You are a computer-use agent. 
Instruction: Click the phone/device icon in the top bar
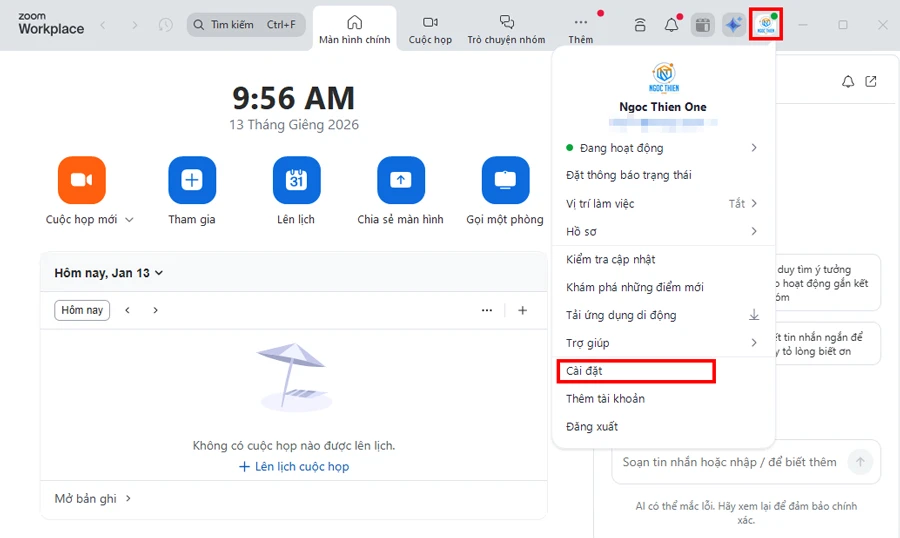pos(640,25)
